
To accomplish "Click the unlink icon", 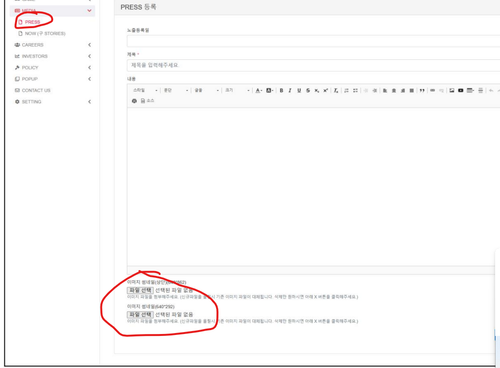I will click(x=441, y=90).
